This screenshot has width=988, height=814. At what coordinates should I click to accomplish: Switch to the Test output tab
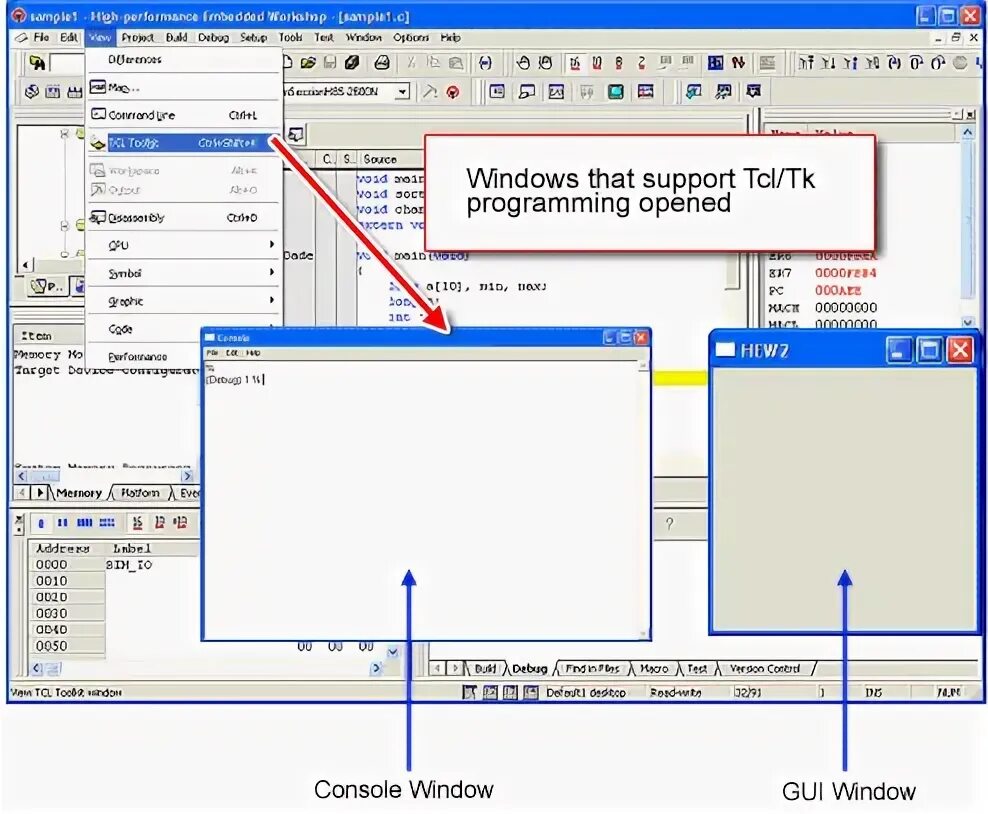pyautogui.click(x=696, y=668)
